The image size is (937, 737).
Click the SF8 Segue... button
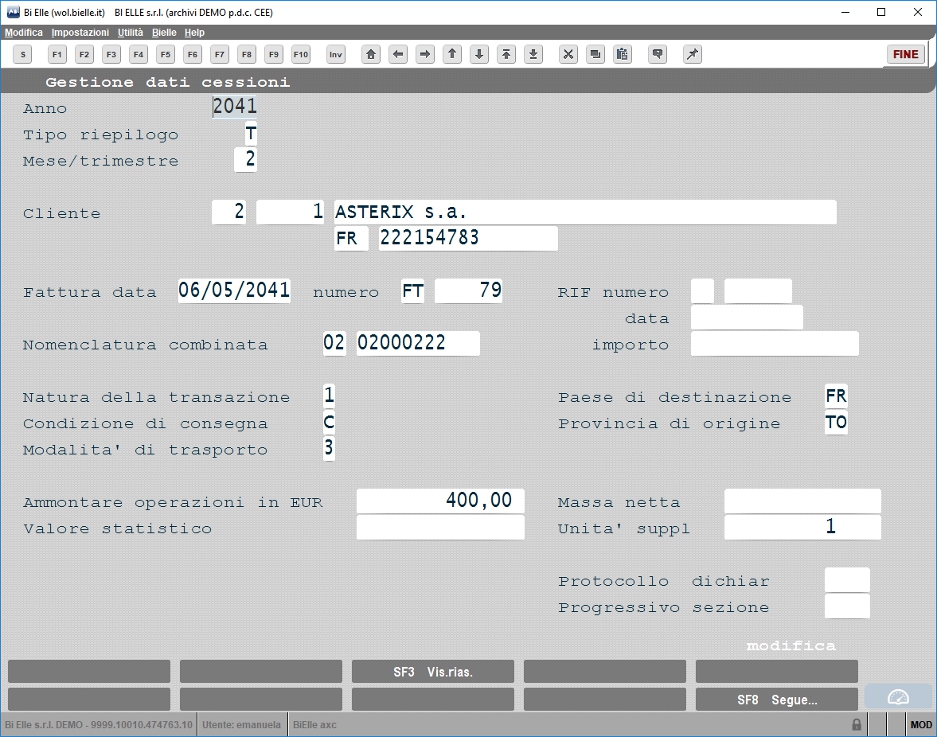coord(777,699)
